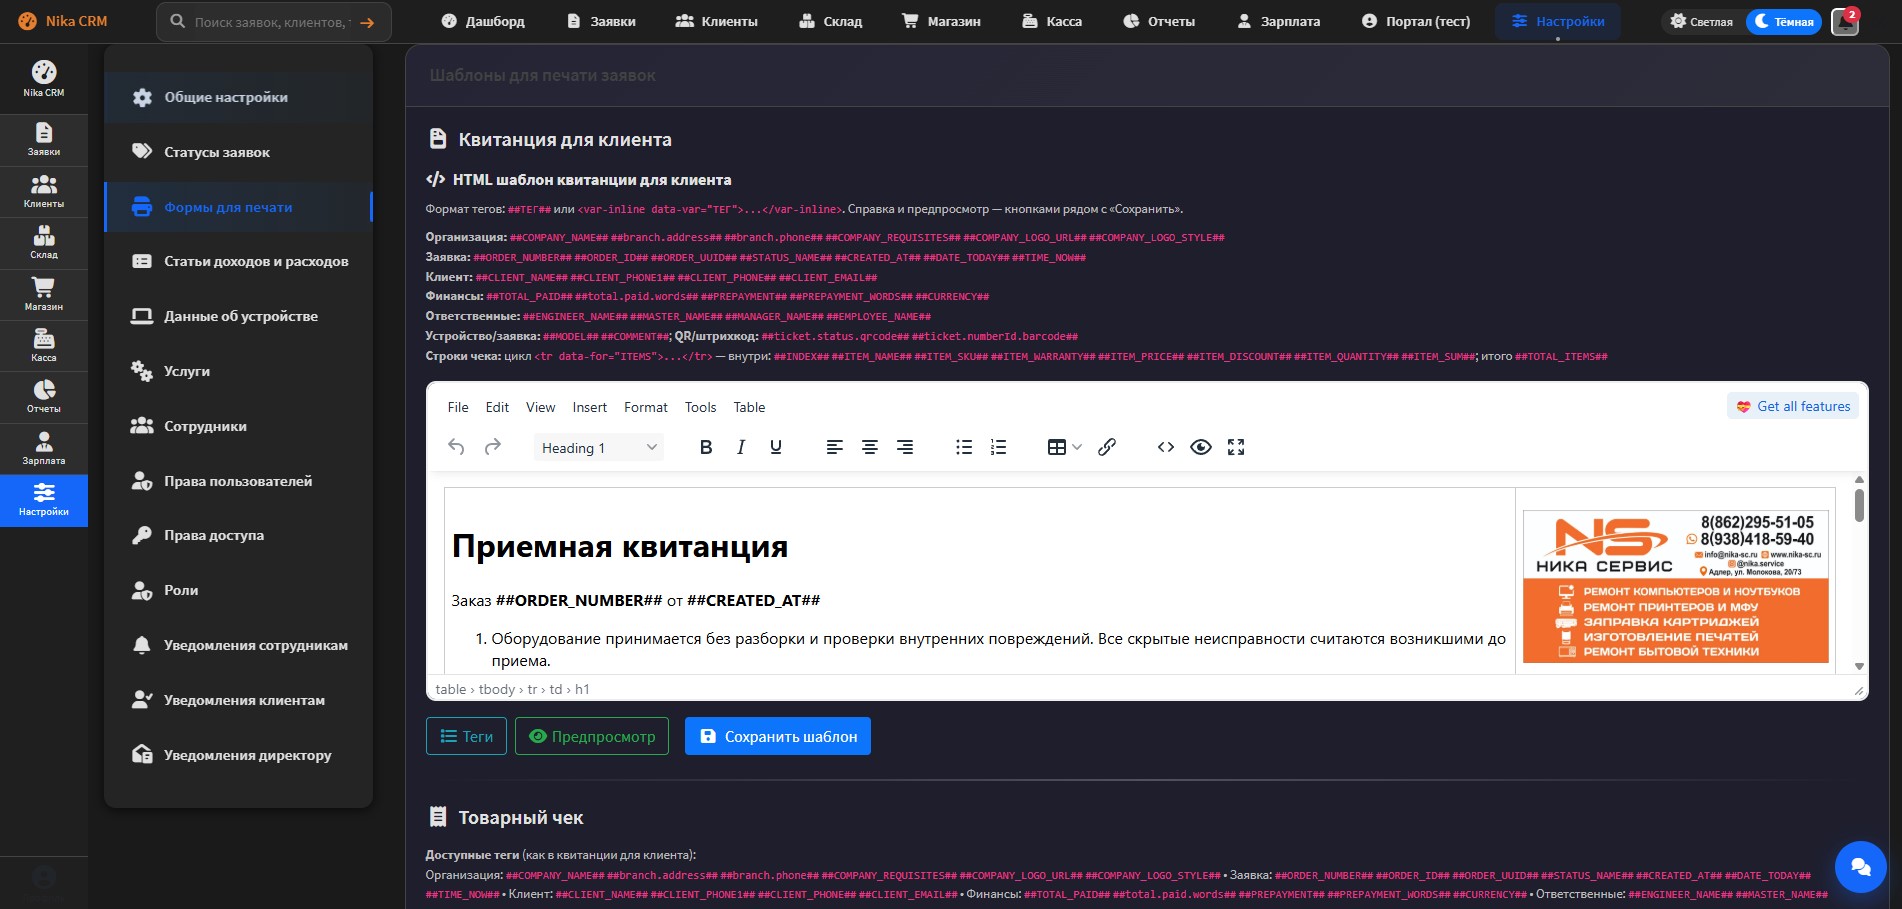This screenshot has height=909, width=1902.
Task: Save the template with Сохранить шаблон
Action: [x=778, y=736]
